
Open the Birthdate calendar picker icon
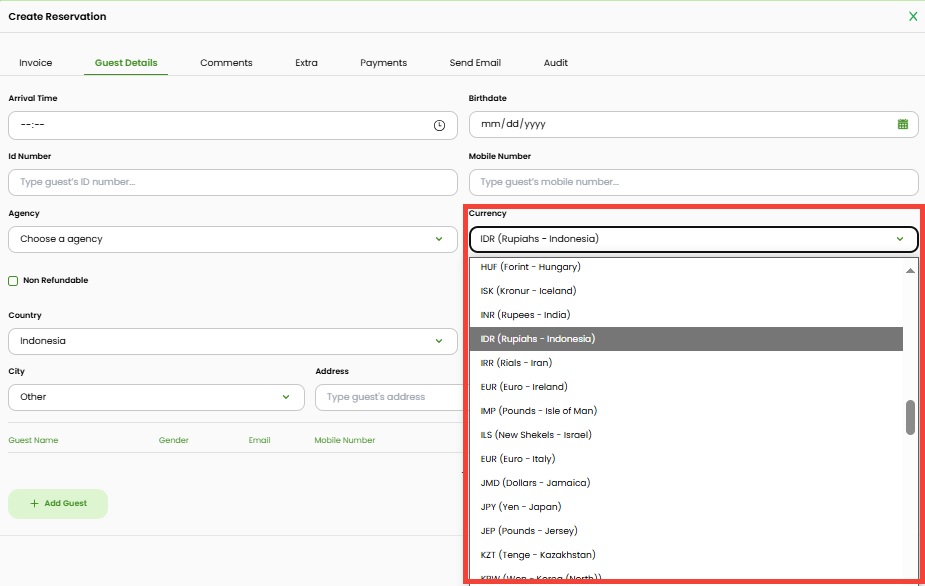click(903, 124)
